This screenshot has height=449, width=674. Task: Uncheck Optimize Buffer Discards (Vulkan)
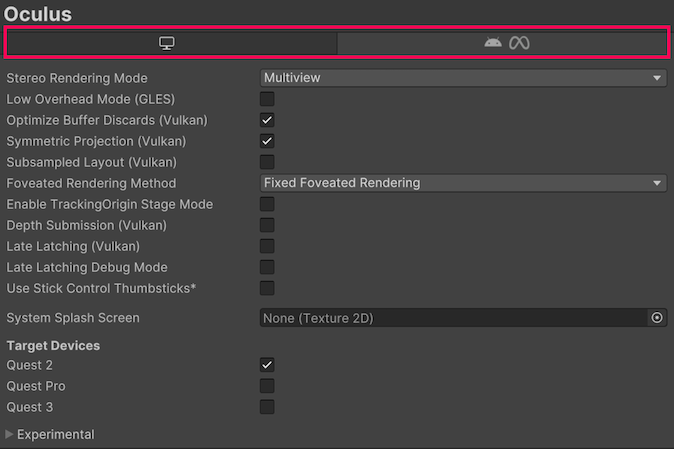click(x=267, y=120)
